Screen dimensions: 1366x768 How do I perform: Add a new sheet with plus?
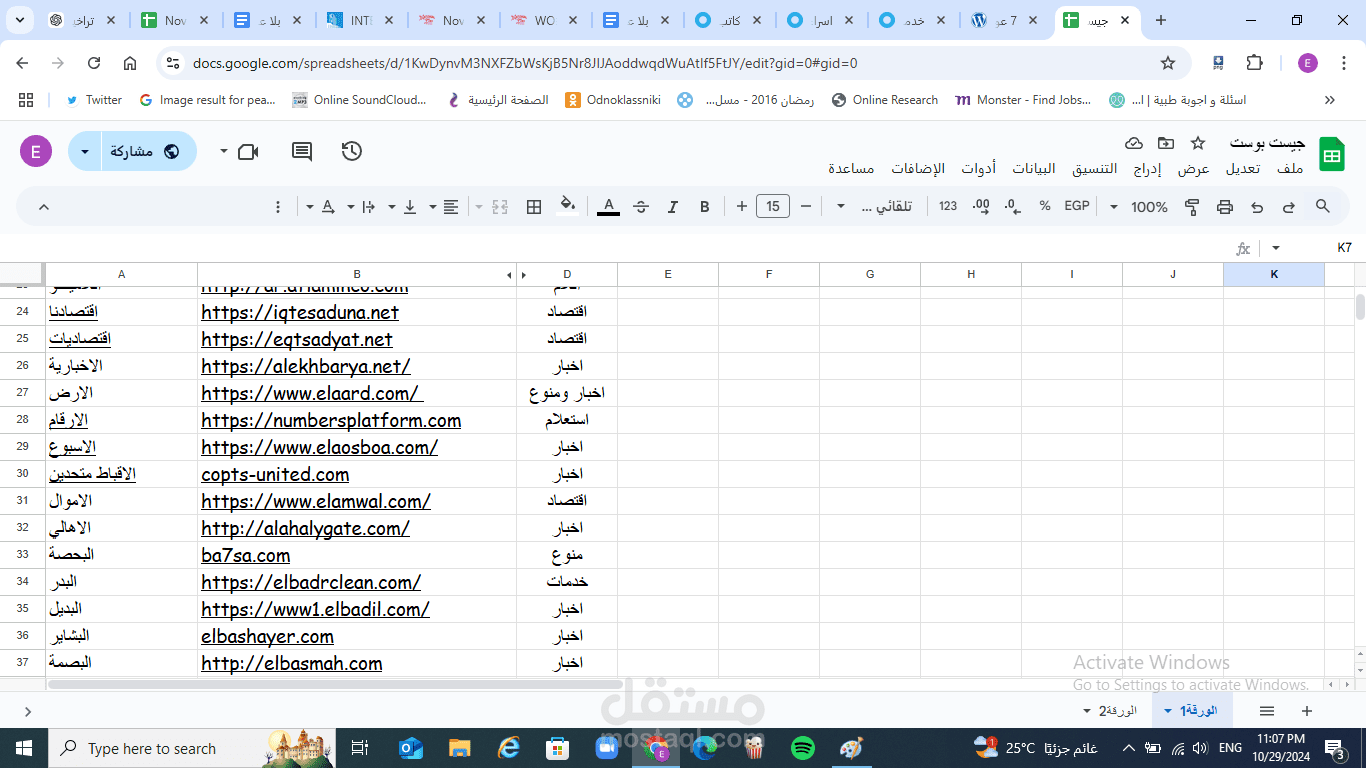(x=1307, y=711)
